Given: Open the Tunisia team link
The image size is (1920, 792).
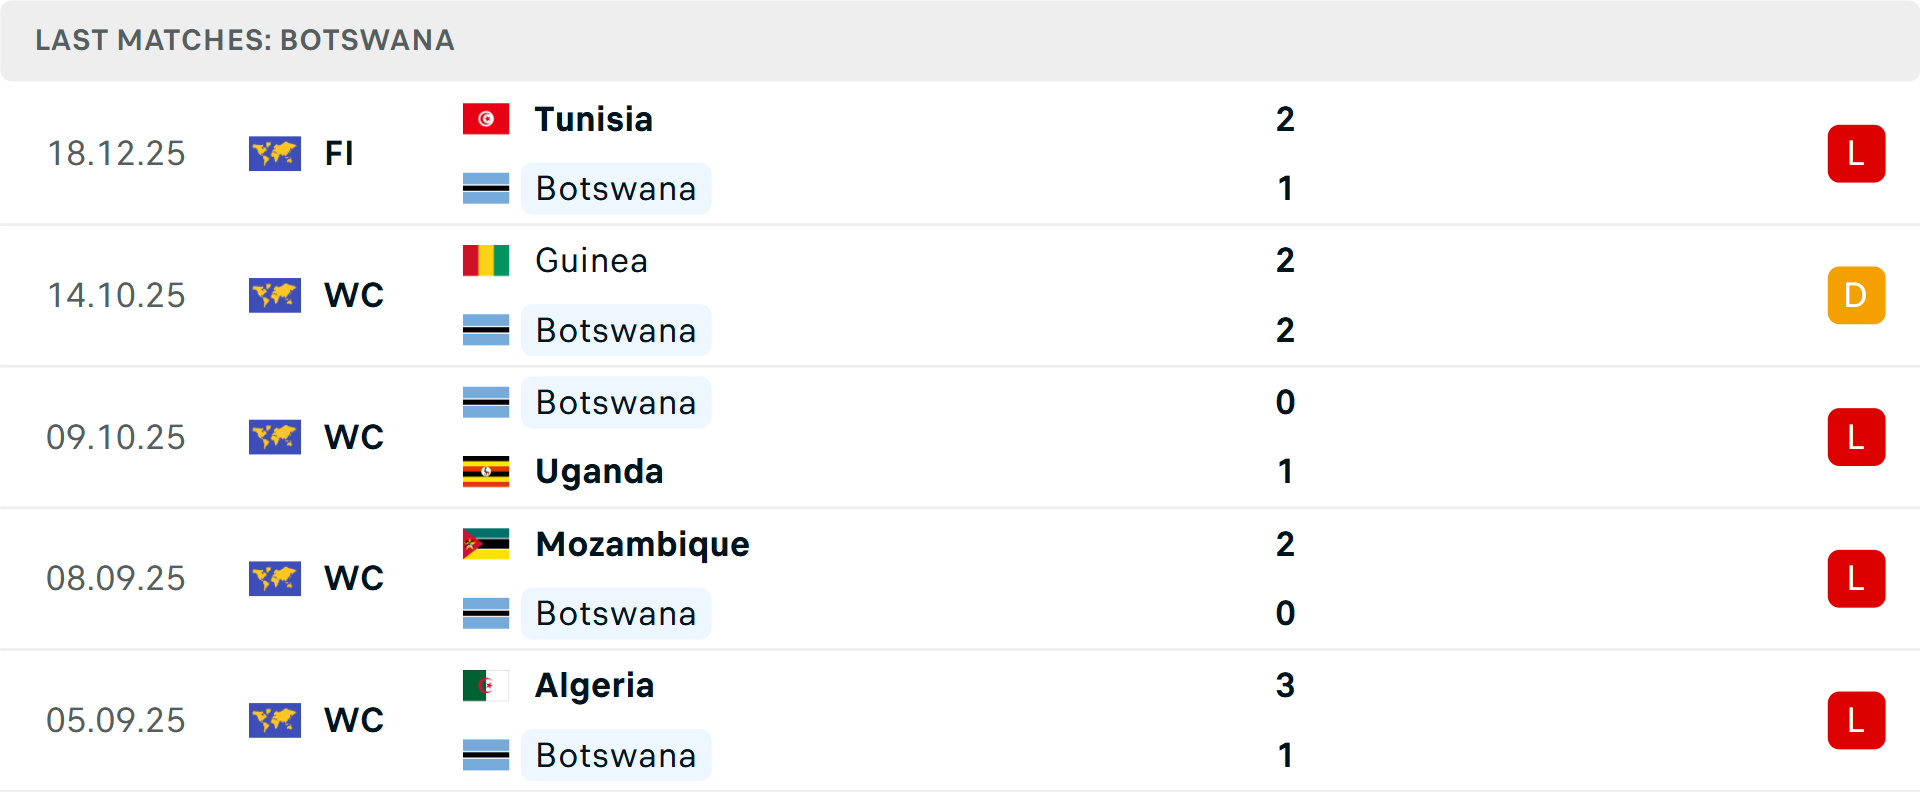Looking at the screenshot, I should pyautogui.click(x=593, y=119).
